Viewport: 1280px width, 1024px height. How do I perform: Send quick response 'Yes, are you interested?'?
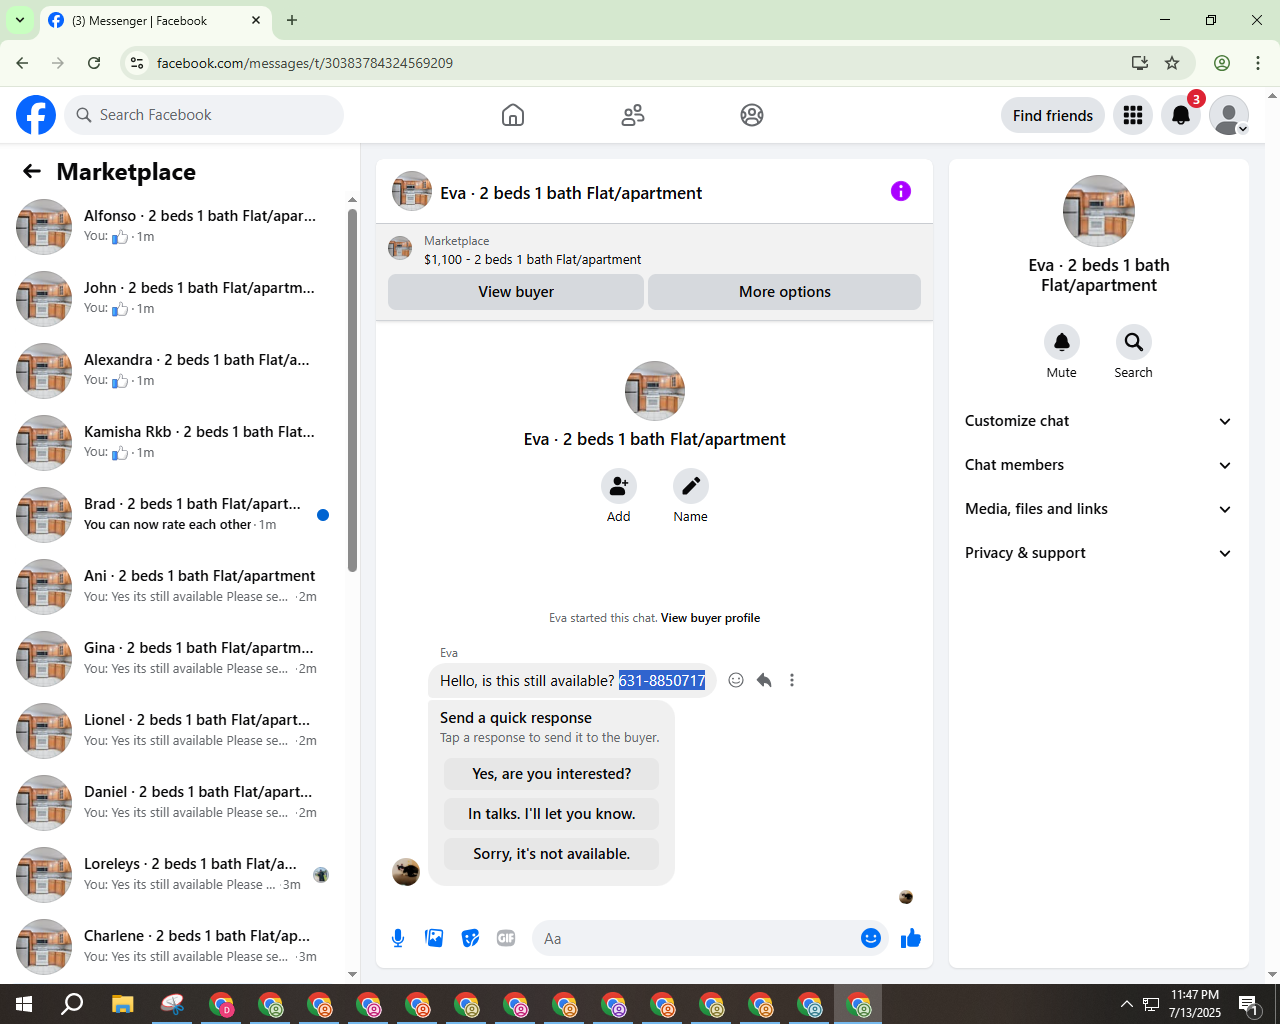coord(552,774)
